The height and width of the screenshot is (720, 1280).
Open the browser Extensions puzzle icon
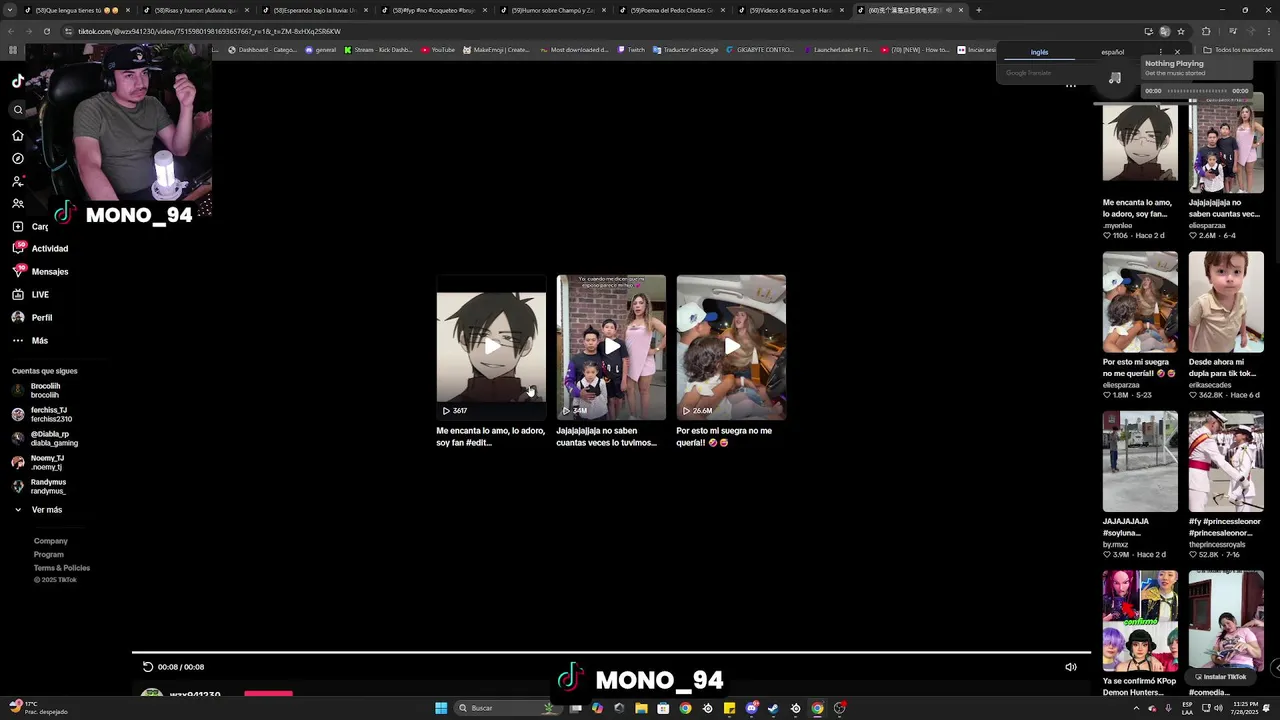point(1206,31)
